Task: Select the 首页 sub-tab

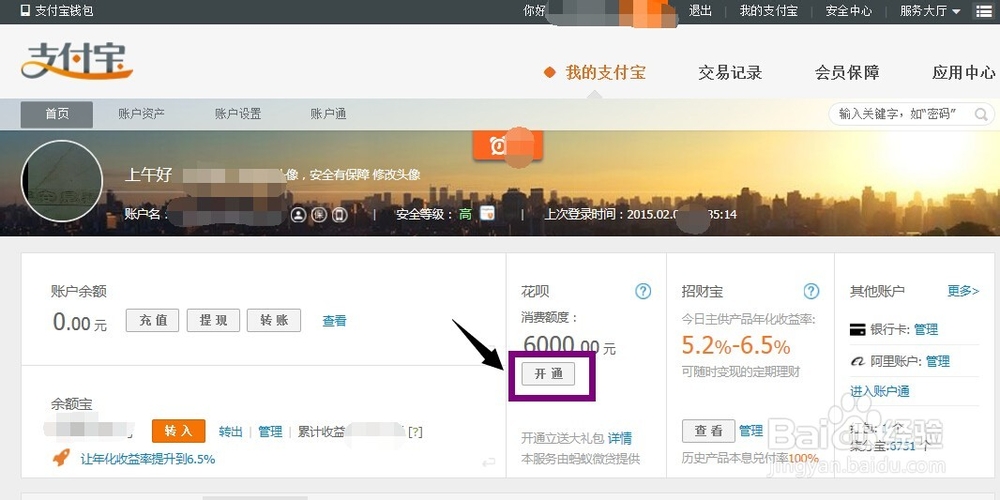Action: [57, 114]
